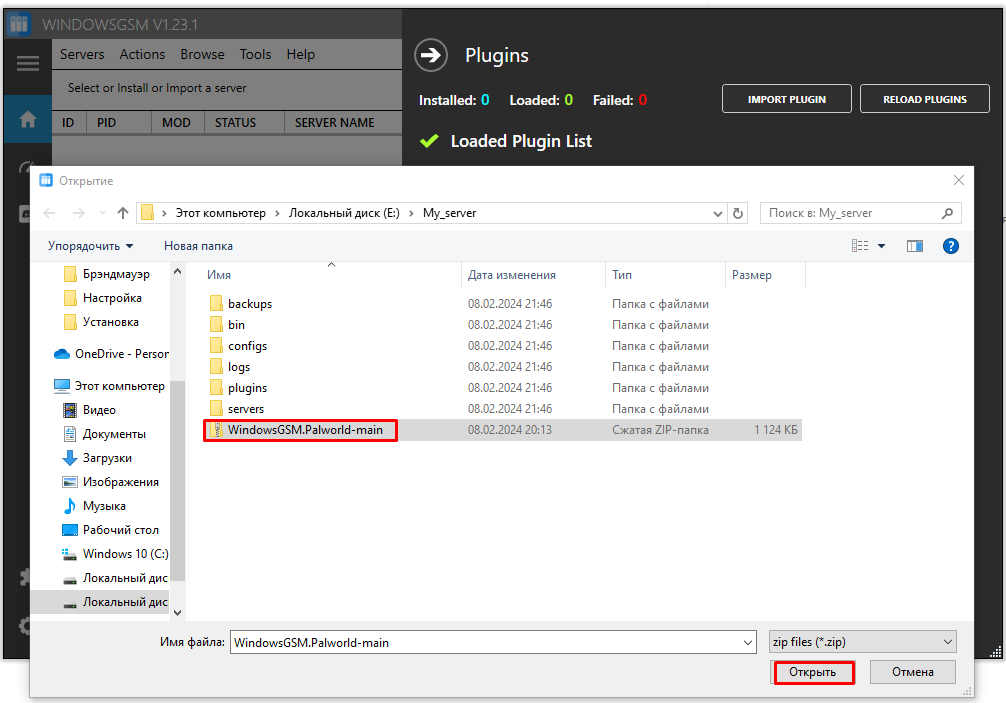This screenshot has height=703, width=1006.
Task: Sort by Размер column header
Action: 765,275
